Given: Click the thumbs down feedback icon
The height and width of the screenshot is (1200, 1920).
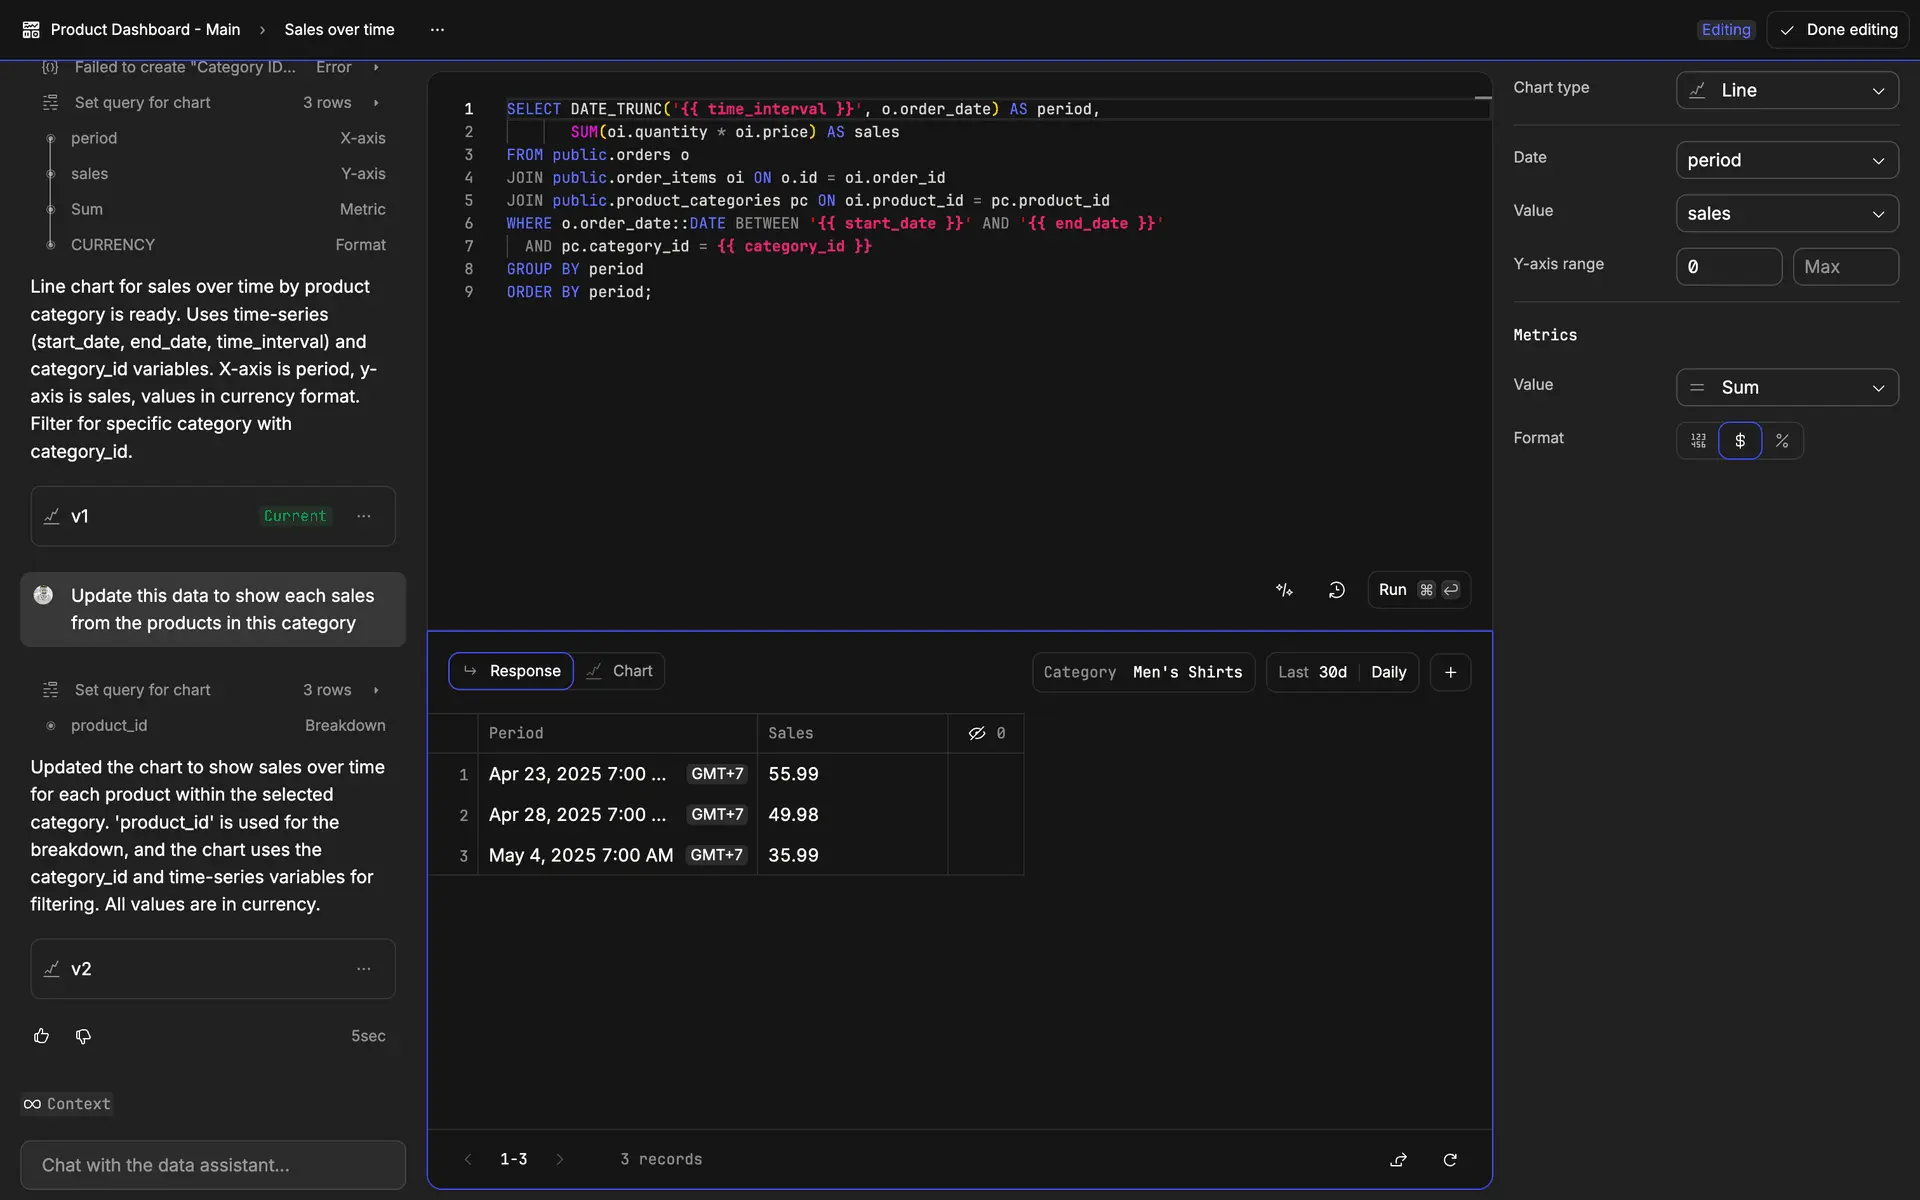Looking at the screenshot, I should click(83, 1036).
